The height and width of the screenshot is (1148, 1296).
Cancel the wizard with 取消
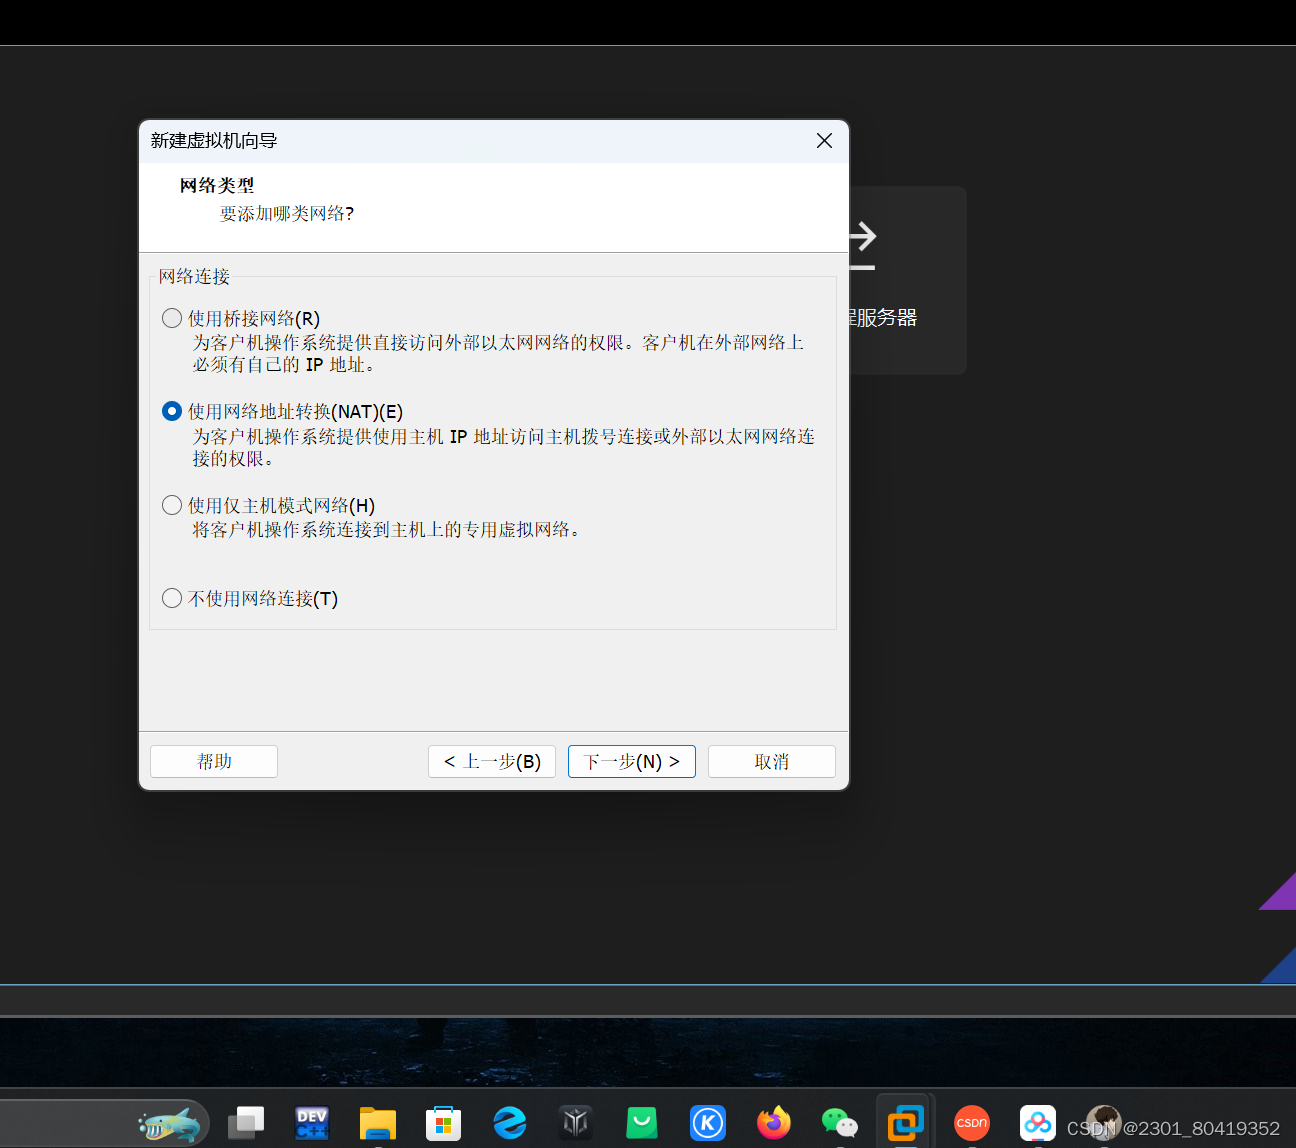click(x=772, y=761)
